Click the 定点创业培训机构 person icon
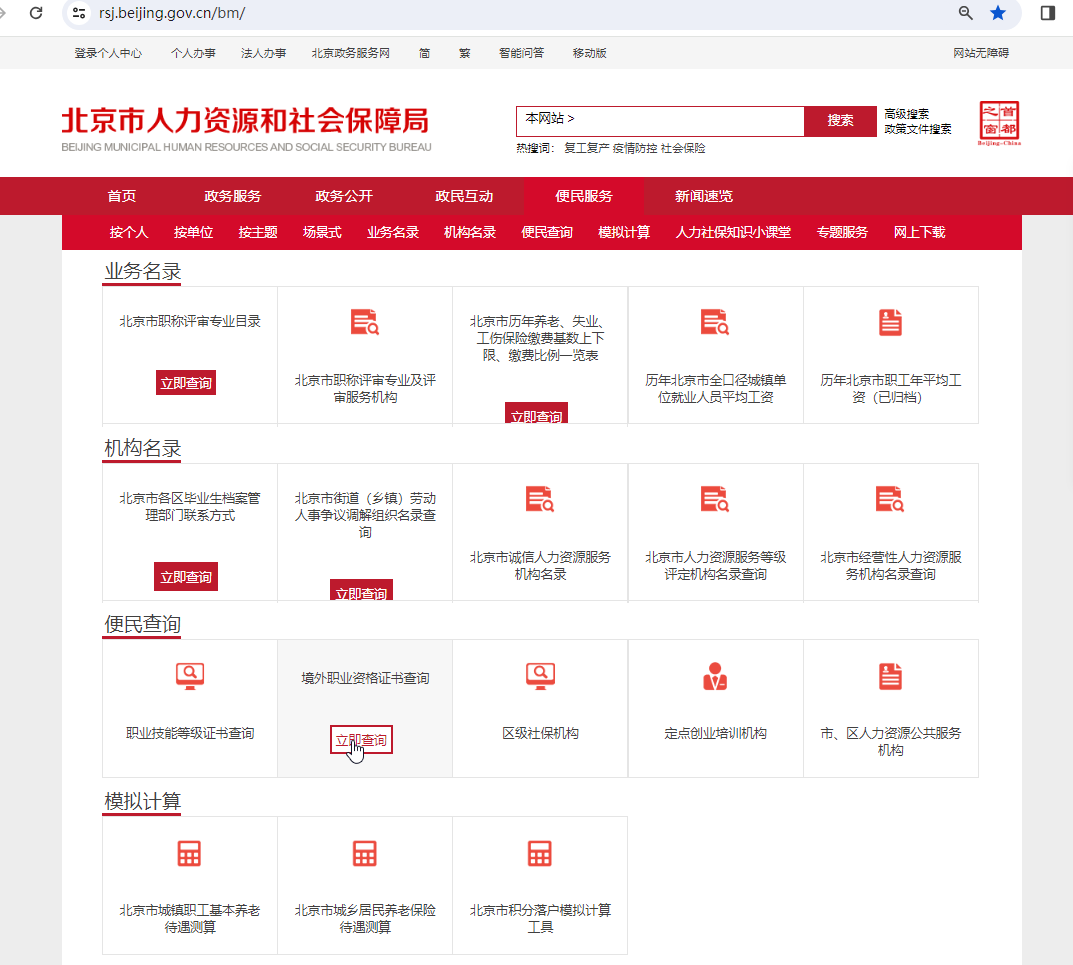The height and width of the screenshot is (965, 1073). tap(715, 676)
